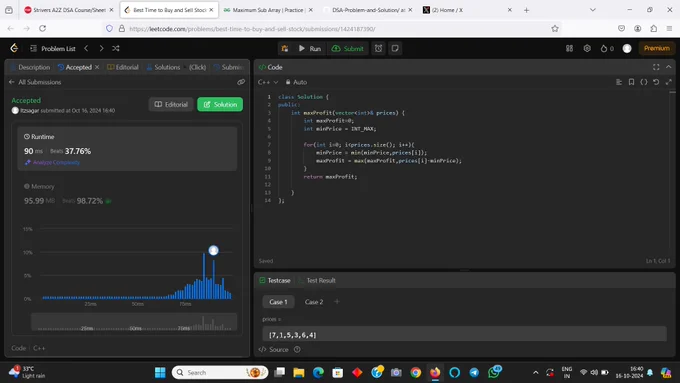This screenshot has width=680, height=383.
Task: Open the timer alarm clock icon
Action: pyautogui.click(x=379, y=49)
